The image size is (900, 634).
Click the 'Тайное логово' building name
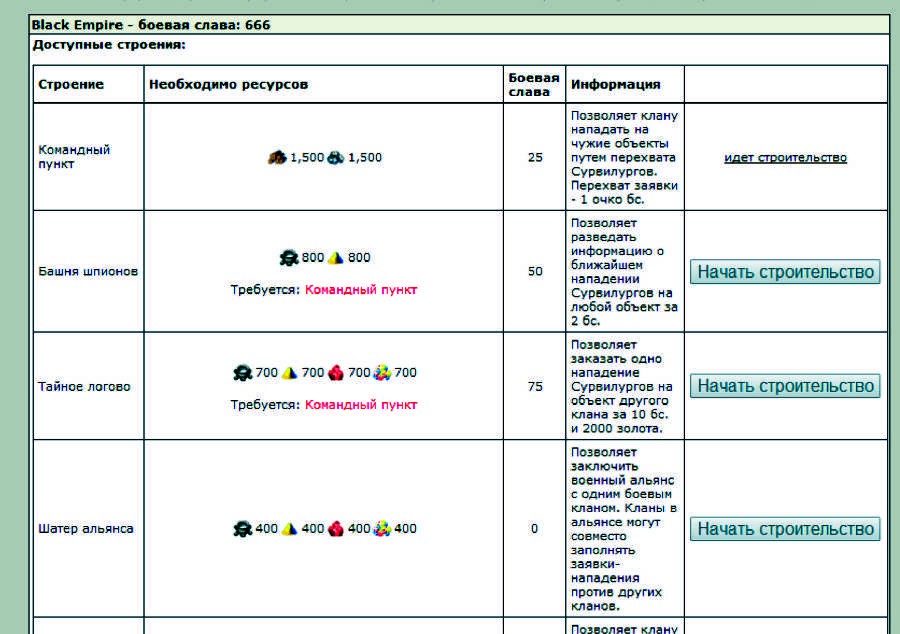coord(84,387)
